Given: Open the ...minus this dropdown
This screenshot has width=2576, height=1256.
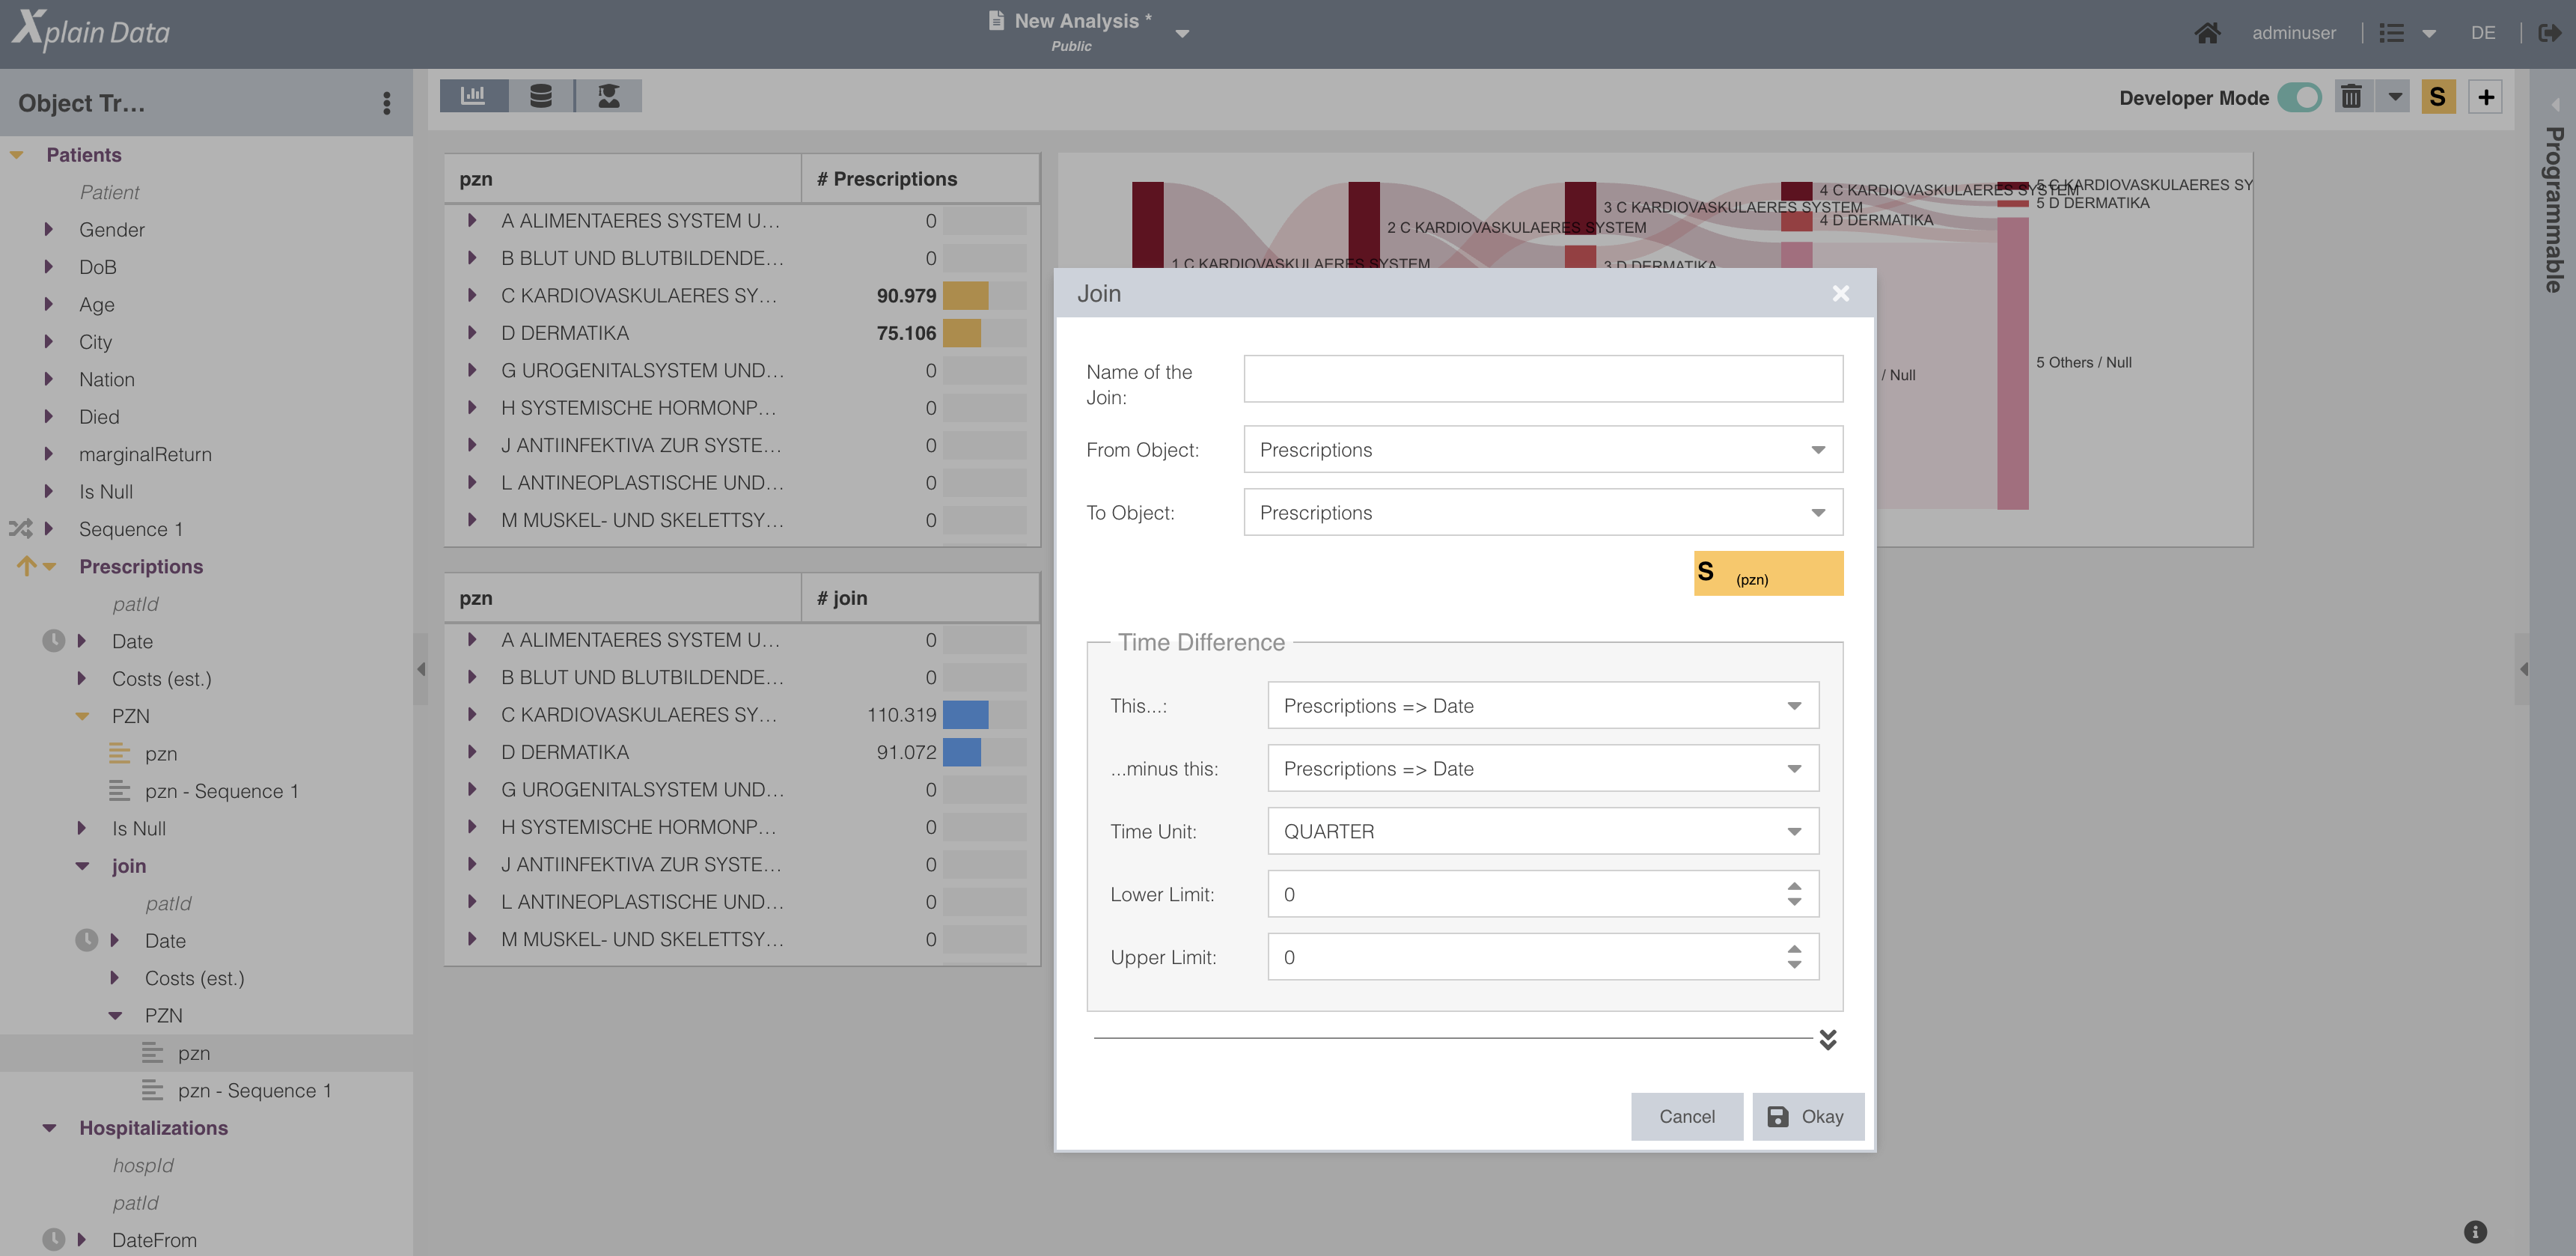Looking at the screenshot, I should [1543, 768].
